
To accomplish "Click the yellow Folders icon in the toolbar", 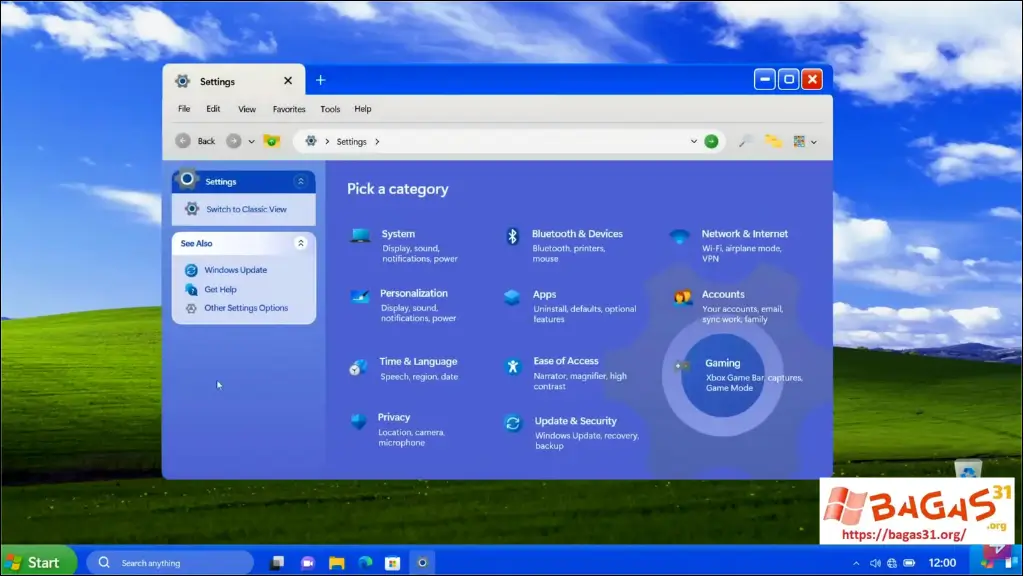I will point(774,141).
